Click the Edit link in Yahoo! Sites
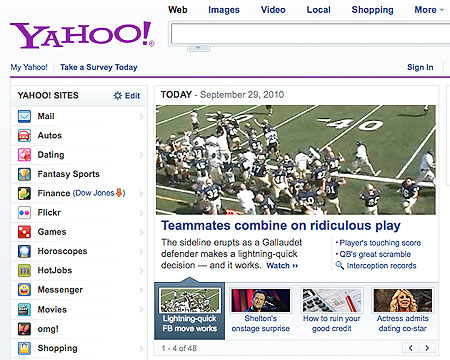 point(132,96)
